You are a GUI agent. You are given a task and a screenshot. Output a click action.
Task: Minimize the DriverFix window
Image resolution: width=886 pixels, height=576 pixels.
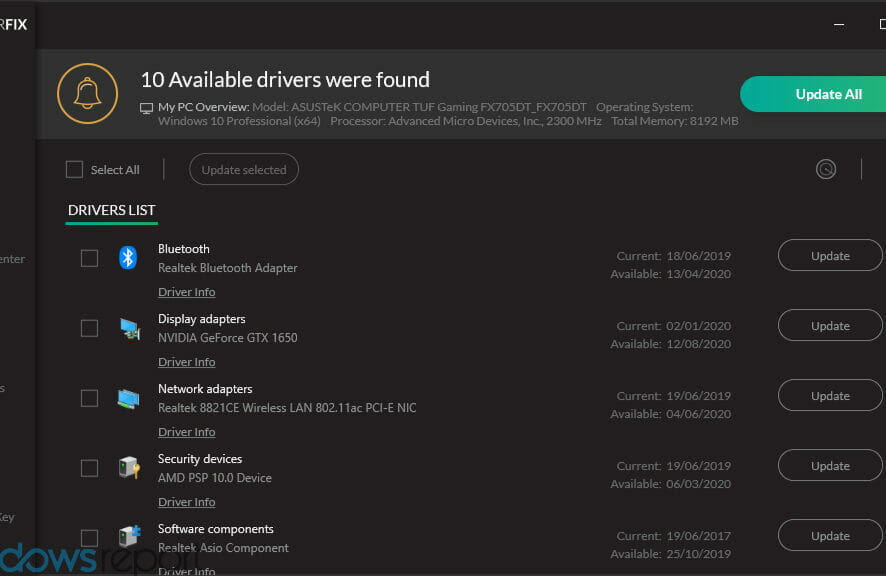pos(839,24)
